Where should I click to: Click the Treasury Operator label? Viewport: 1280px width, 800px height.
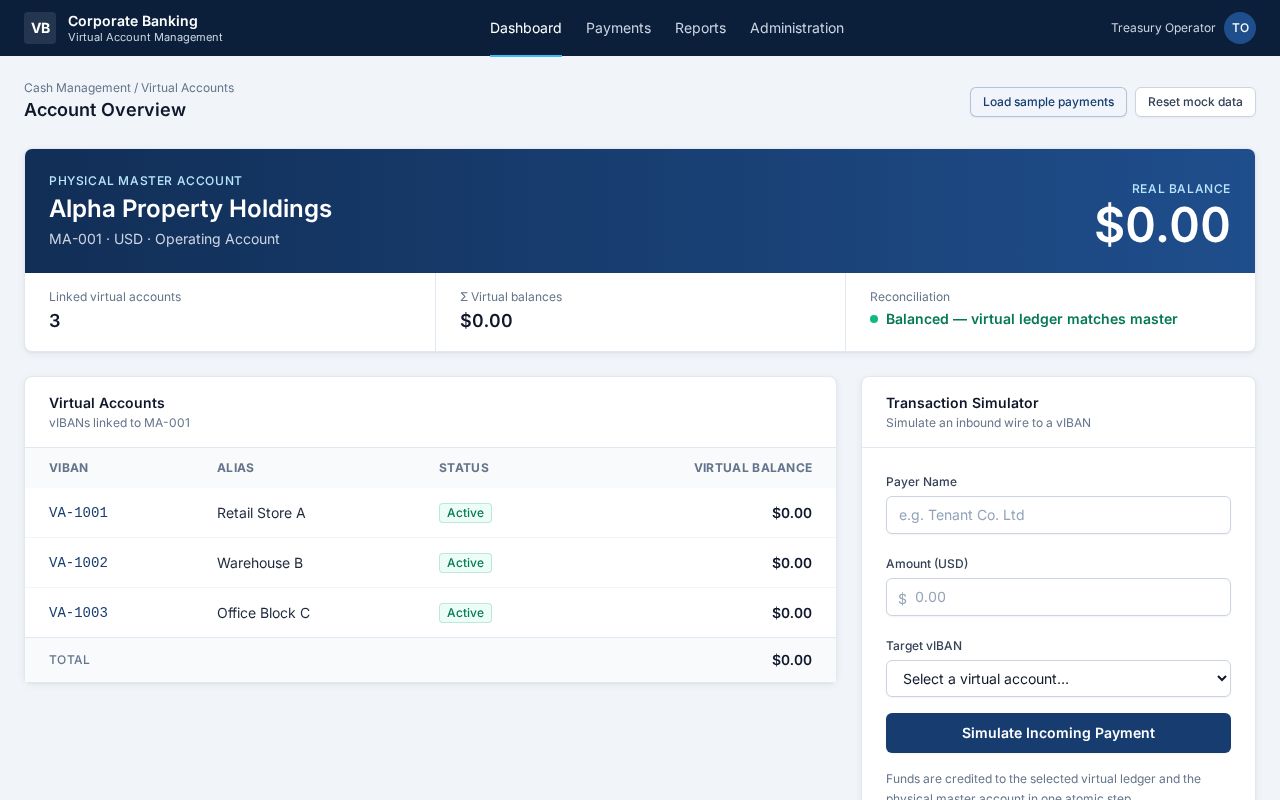pos(1163,28)
